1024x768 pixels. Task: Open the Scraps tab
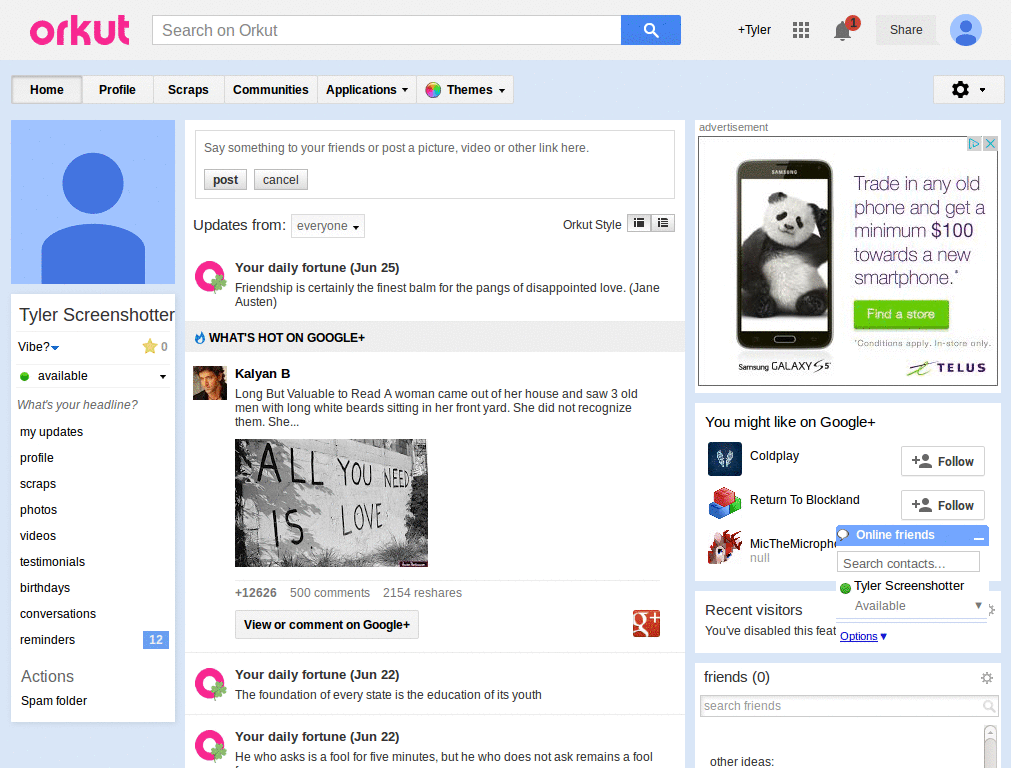point(188,90)
